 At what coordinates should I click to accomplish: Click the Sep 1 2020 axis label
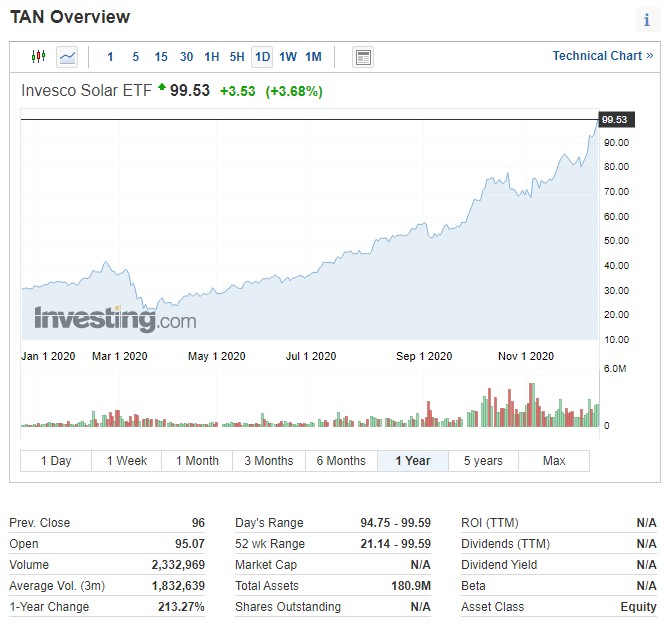pos(424,356)
